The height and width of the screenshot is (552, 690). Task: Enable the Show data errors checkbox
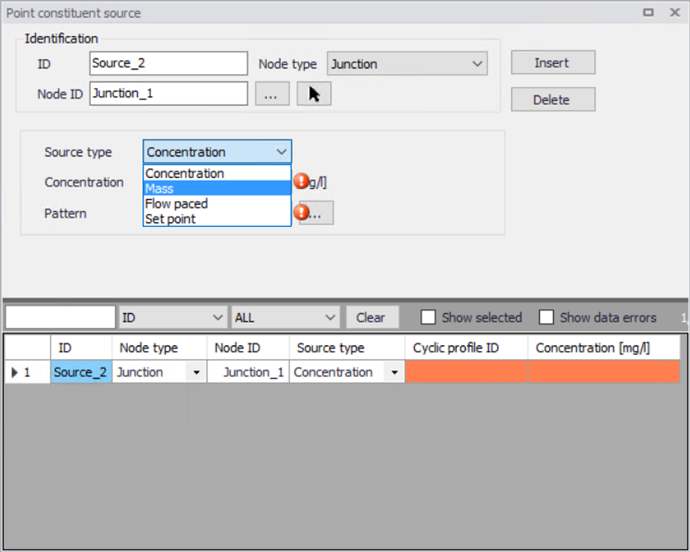click(546, 317)
